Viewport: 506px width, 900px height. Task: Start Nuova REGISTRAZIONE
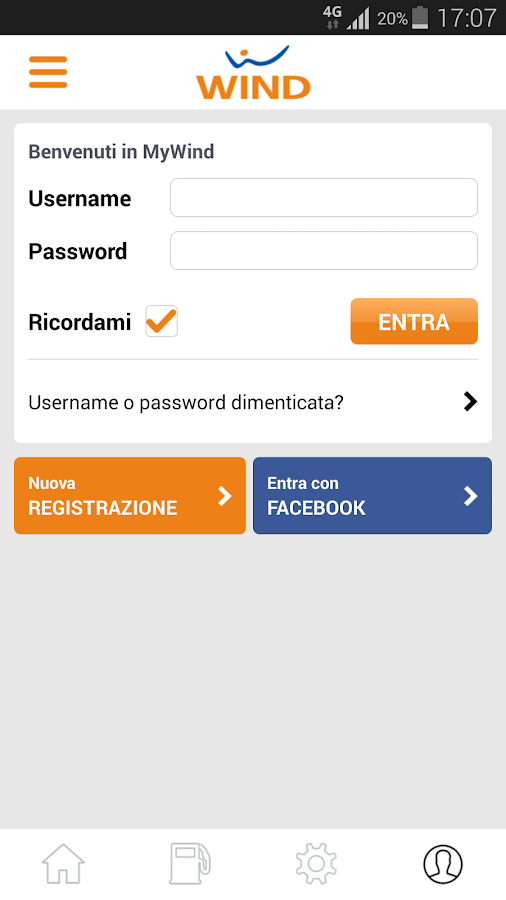click(x=130, y=495)
